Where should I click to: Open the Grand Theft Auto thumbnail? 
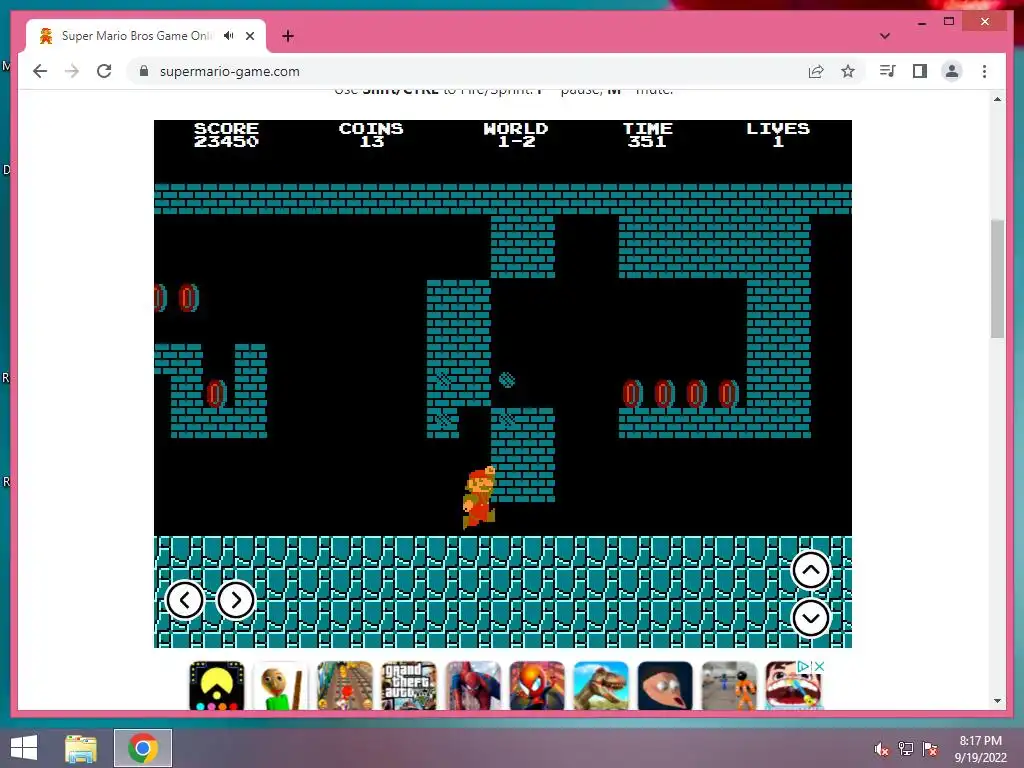click(x=409, y=686)
